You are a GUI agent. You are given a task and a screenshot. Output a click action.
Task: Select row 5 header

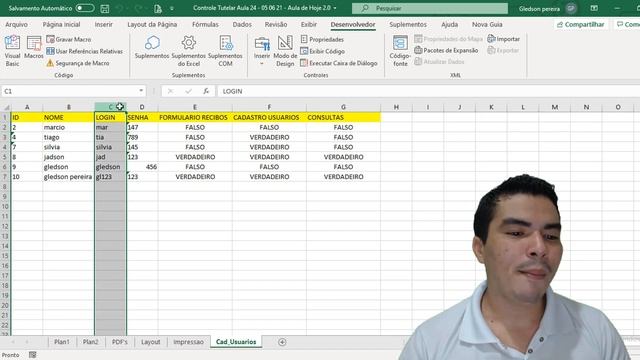pos(5,157)
